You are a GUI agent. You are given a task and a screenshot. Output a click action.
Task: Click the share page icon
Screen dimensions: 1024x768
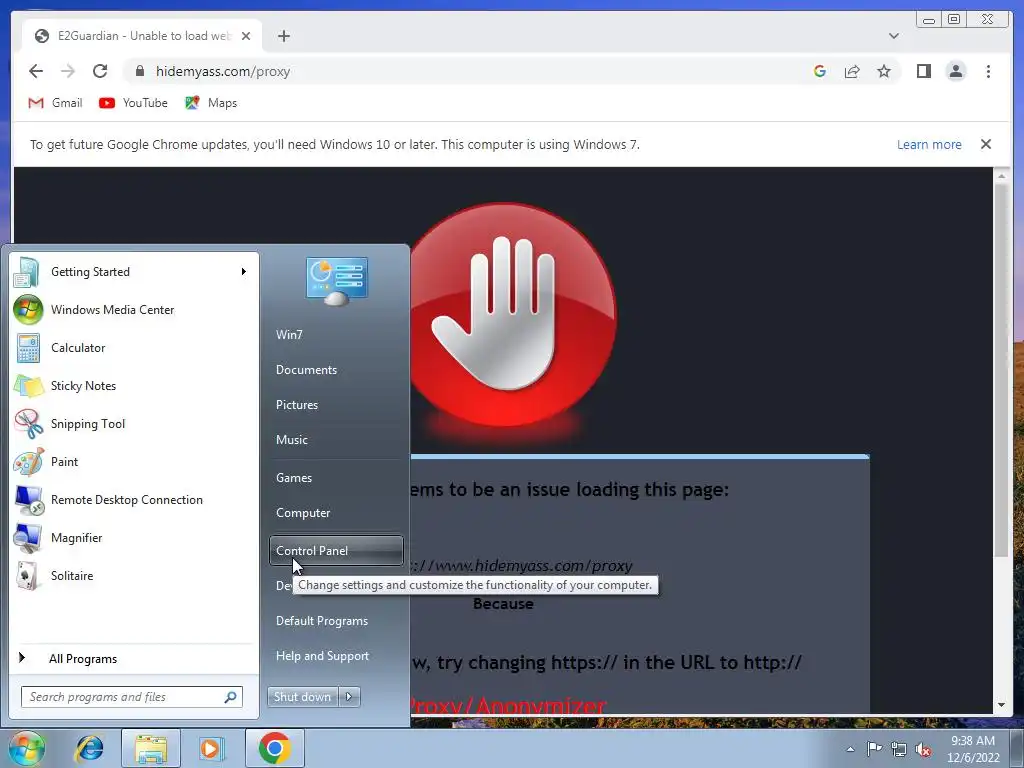[x=852, y=71]
